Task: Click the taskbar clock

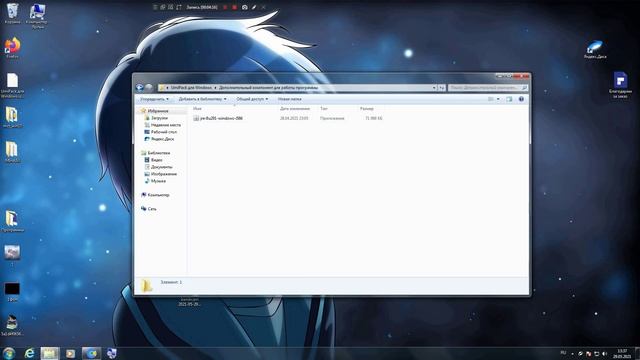Action: coord(622,353)
